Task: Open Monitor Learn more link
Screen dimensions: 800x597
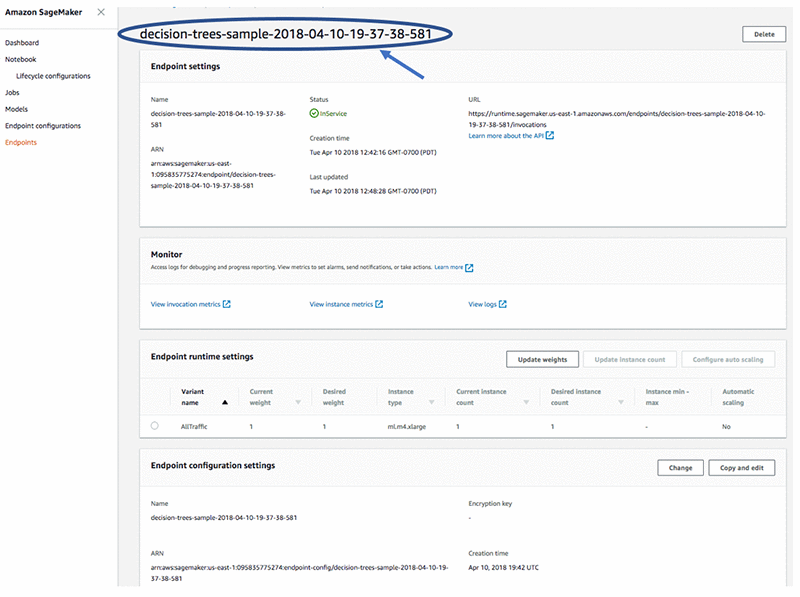Action: click(448, 267)
